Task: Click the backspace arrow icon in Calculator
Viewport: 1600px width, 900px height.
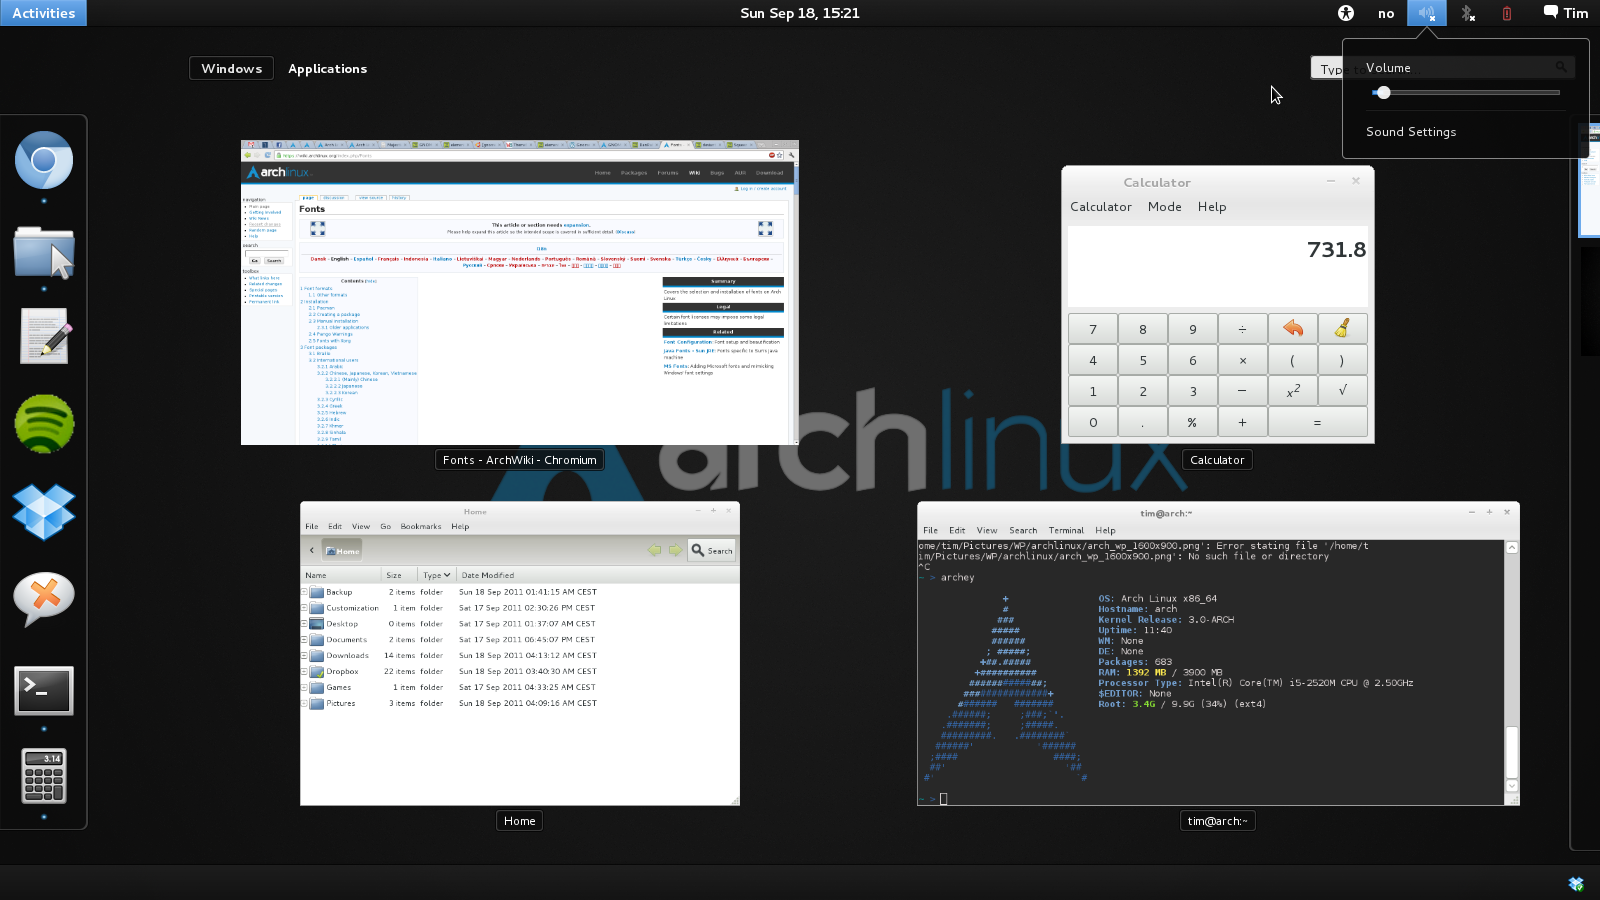Action: click(1293, 328)
